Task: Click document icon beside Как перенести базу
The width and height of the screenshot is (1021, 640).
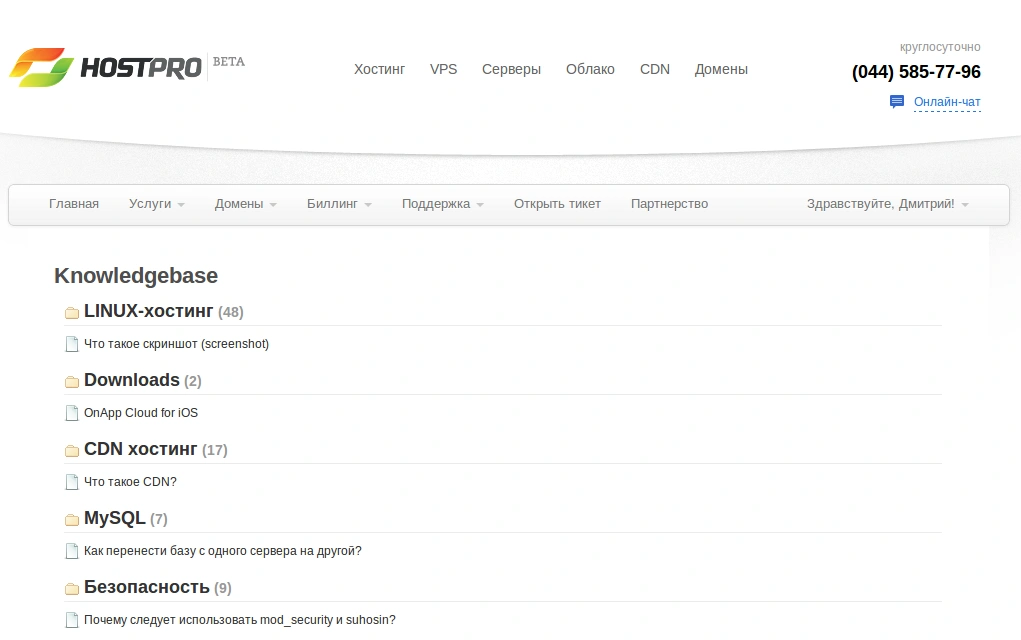Action: click(72, 551)
